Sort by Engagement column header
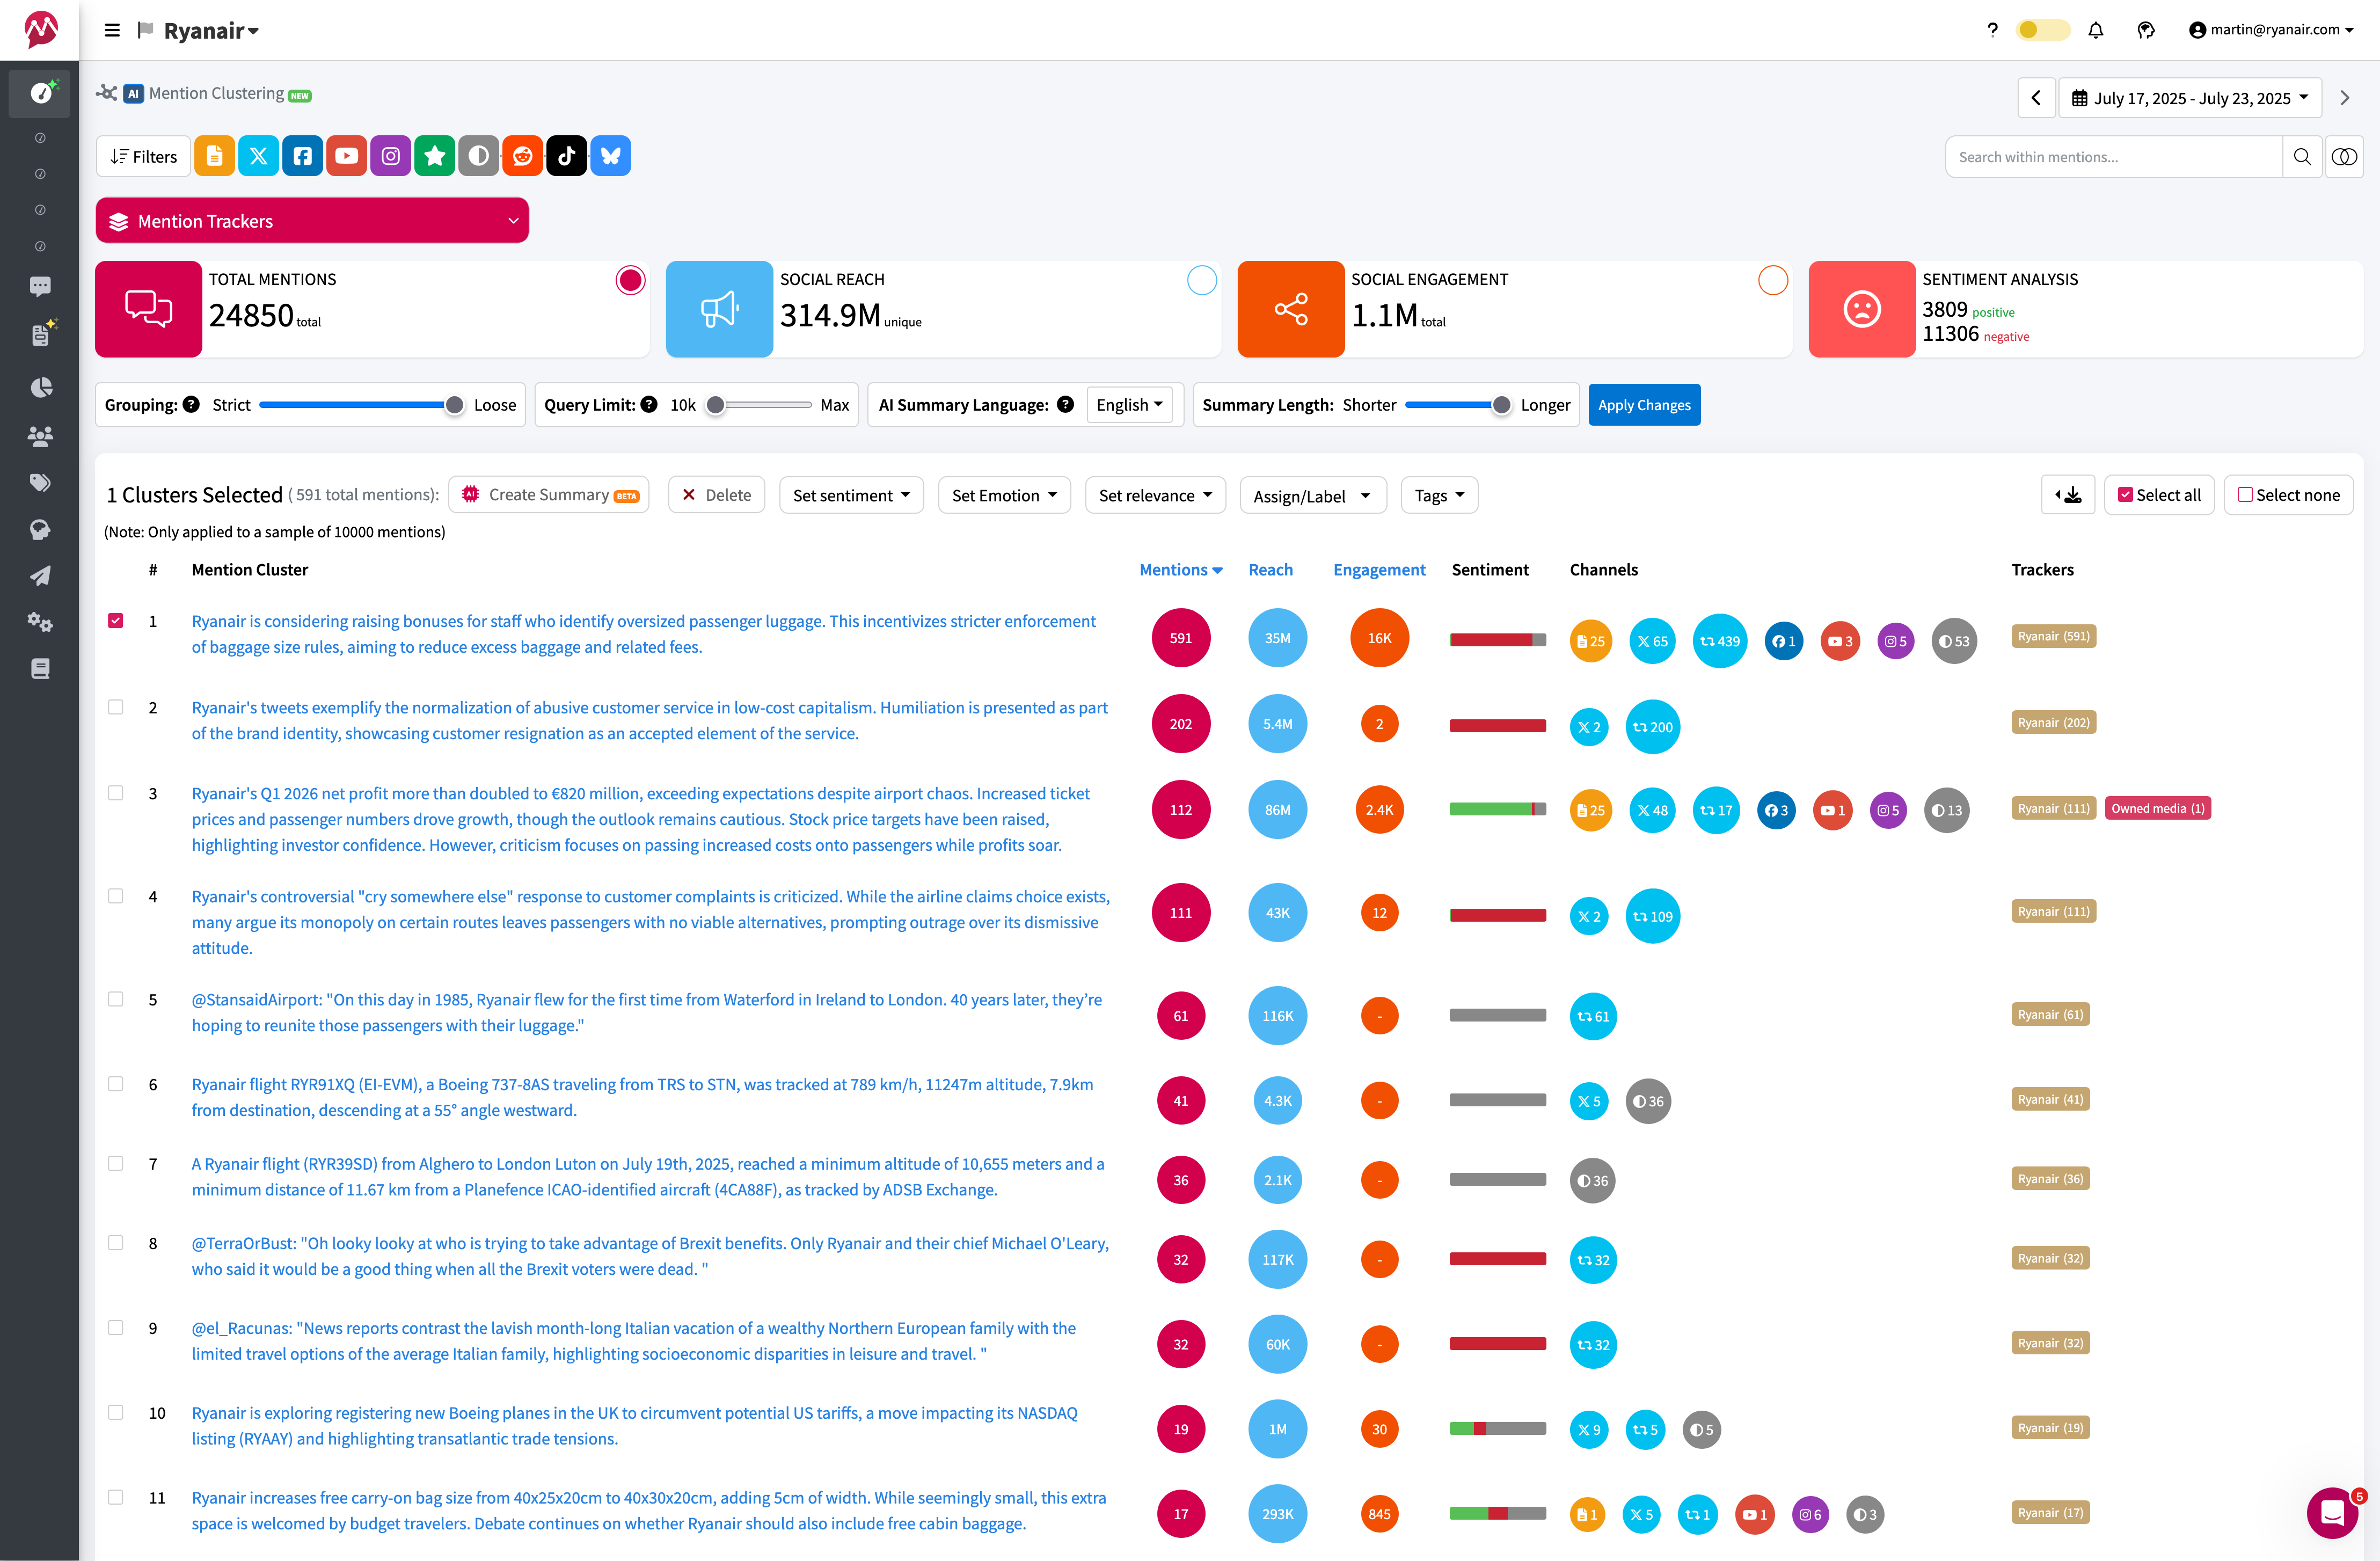 tap(1378, 570)
